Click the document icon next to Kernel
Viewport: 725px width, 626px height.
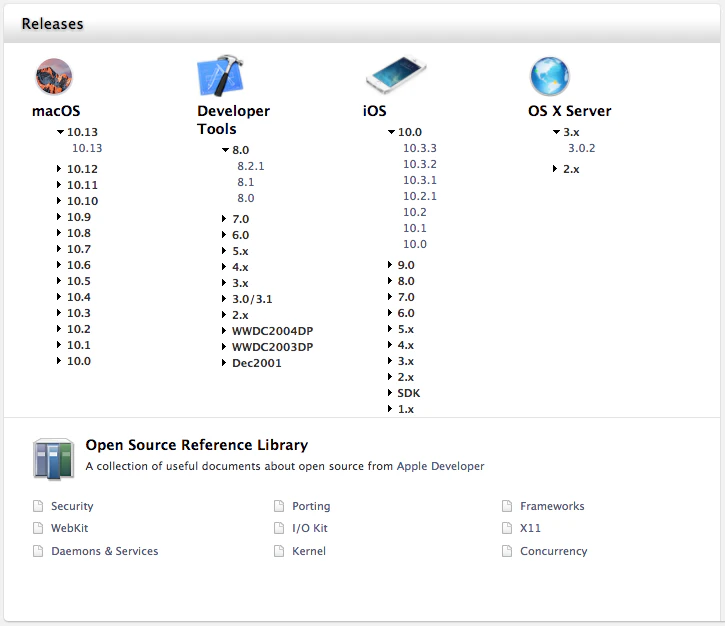(x=279, y=551)
